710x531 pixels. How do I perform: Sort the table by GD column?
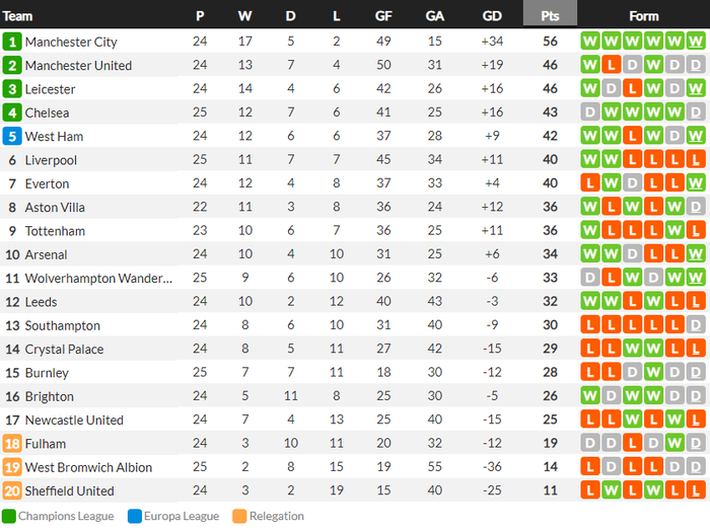pyautogui.click(x=492, y=16)
